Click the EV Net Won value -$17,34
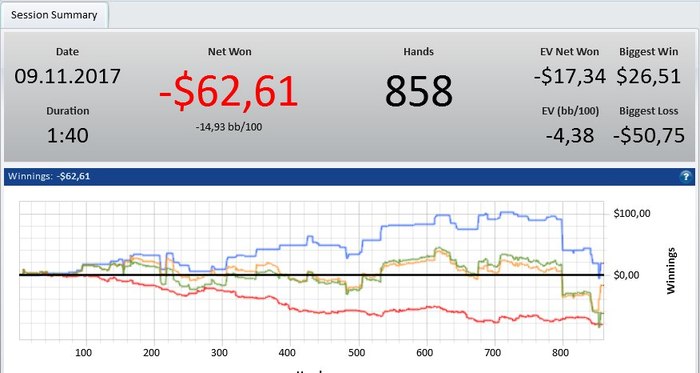The height and width of the screenshot is (373, 700). (570, 76)
